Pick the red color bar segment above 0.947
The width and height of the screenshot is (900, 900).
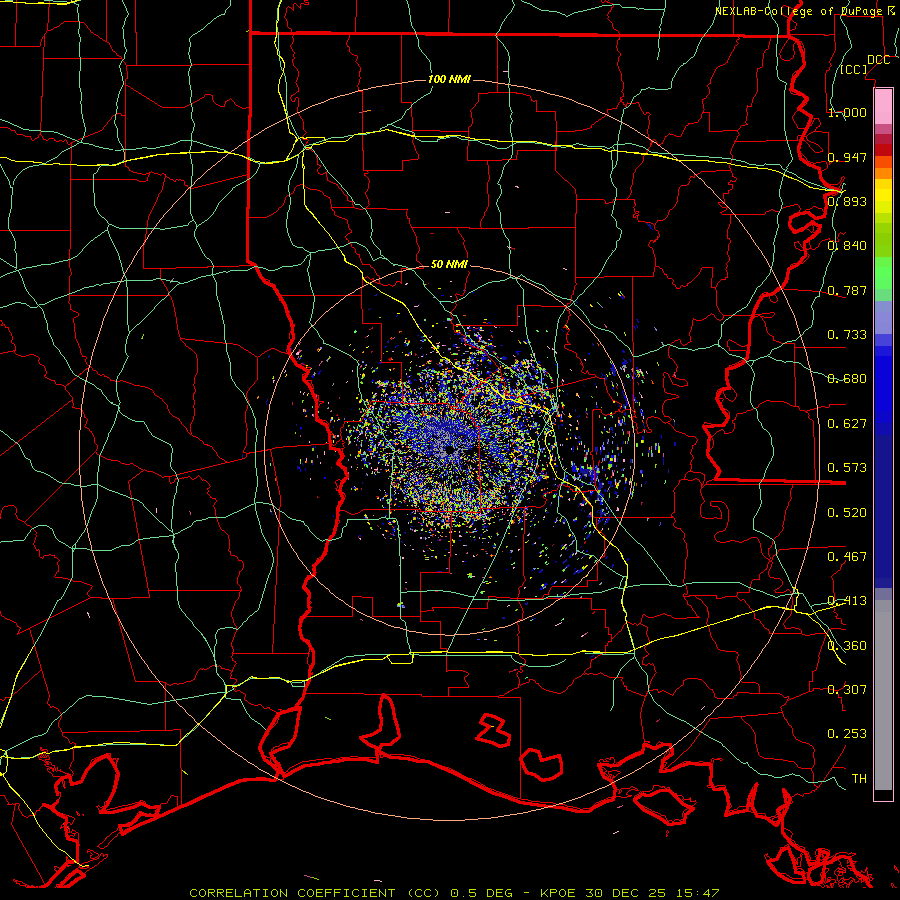click(883, 150)
